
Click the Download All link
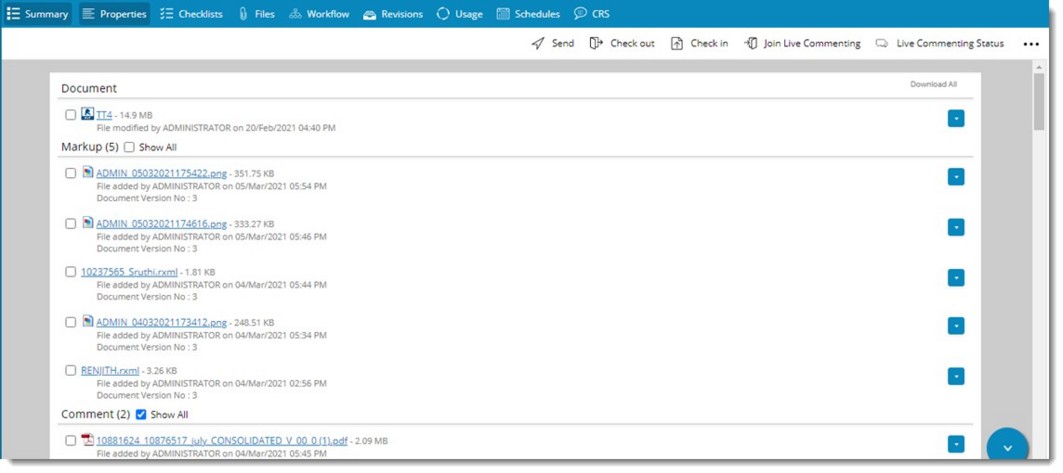point(933,84)
